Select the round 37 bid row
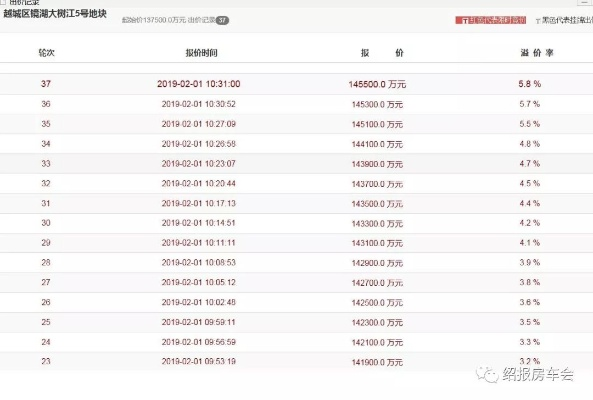The height and width of the screenshot is (400, 593). (x=296, y=84)
